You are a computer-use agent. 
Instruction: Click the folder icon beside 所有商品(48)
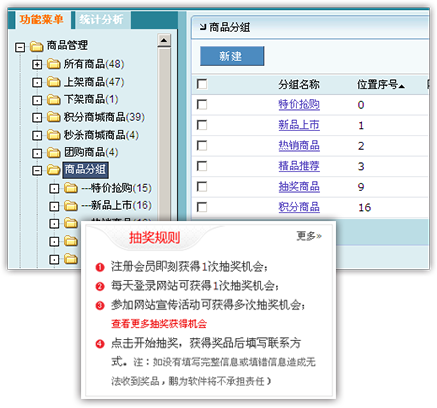coord(53,64)
